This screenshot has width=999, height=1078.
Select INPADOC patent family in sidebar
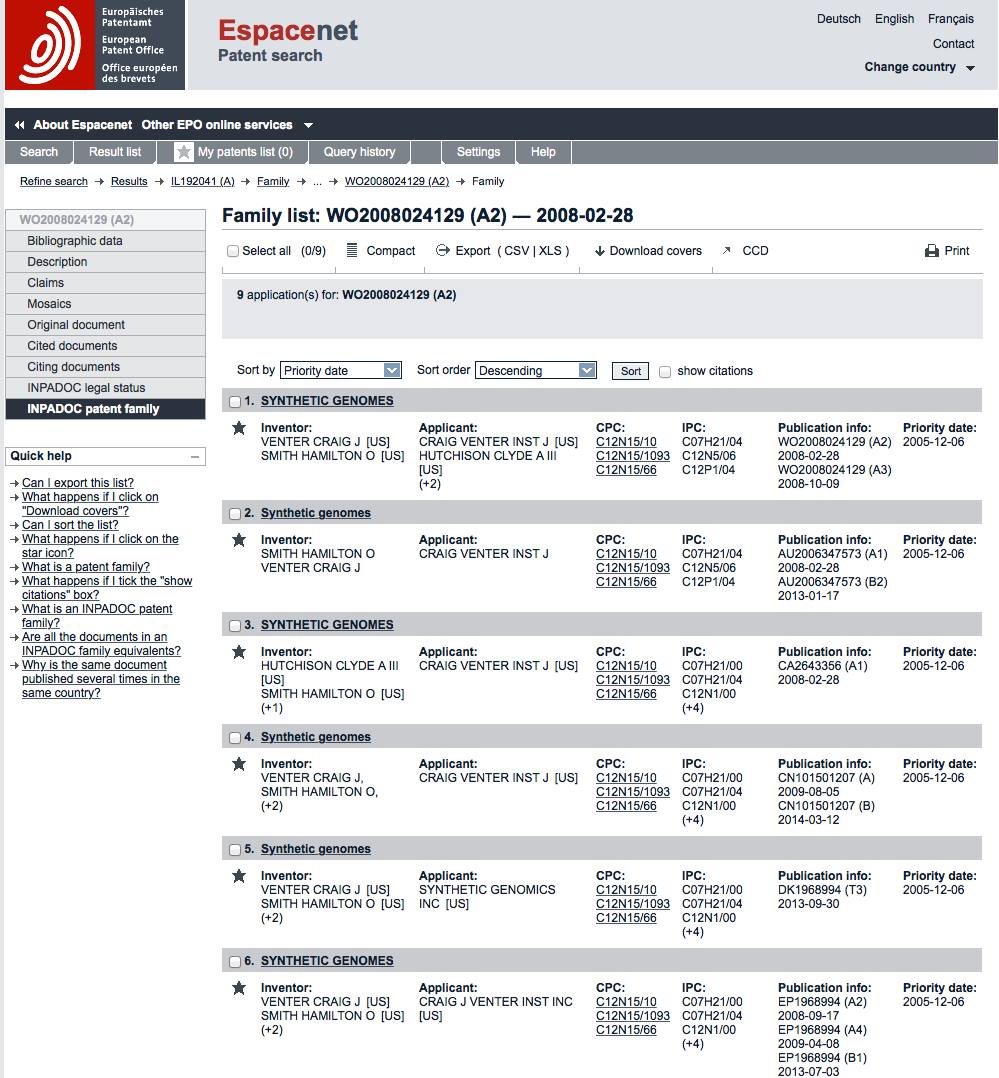pos(105,409)
